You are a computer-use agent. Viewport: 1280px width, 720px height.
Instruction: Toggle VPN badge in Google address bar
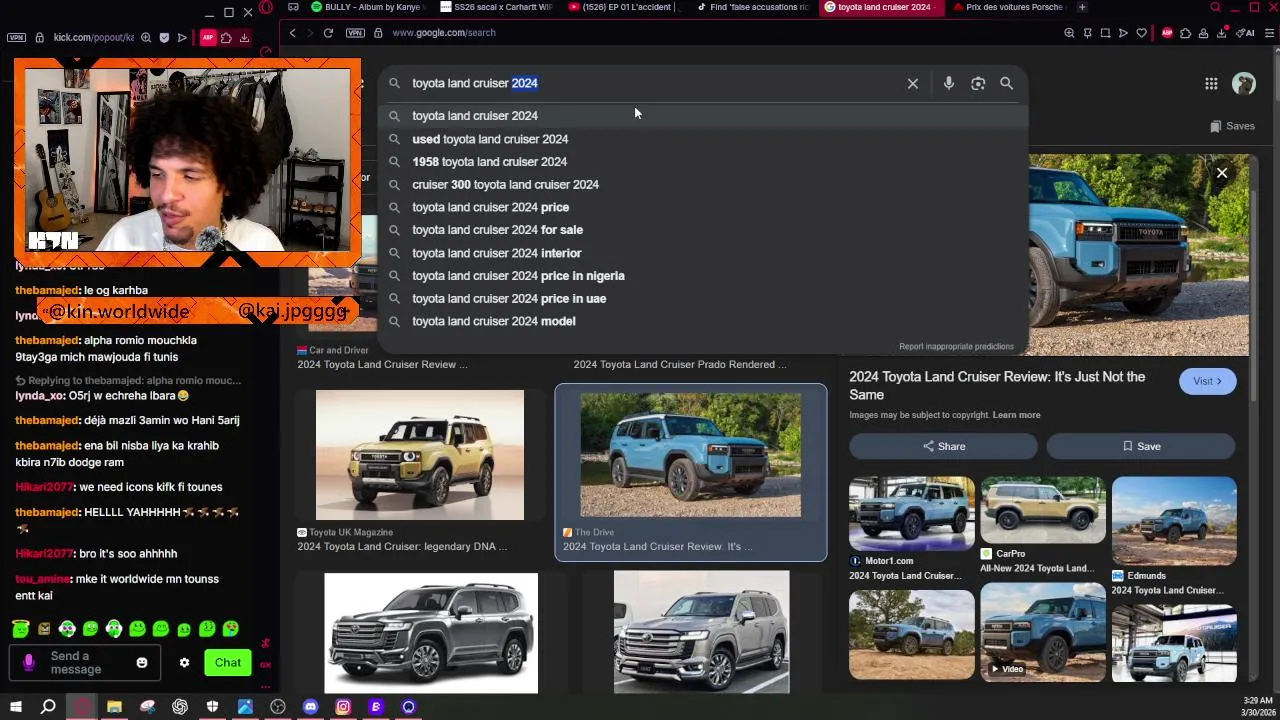tap(355, 33)
